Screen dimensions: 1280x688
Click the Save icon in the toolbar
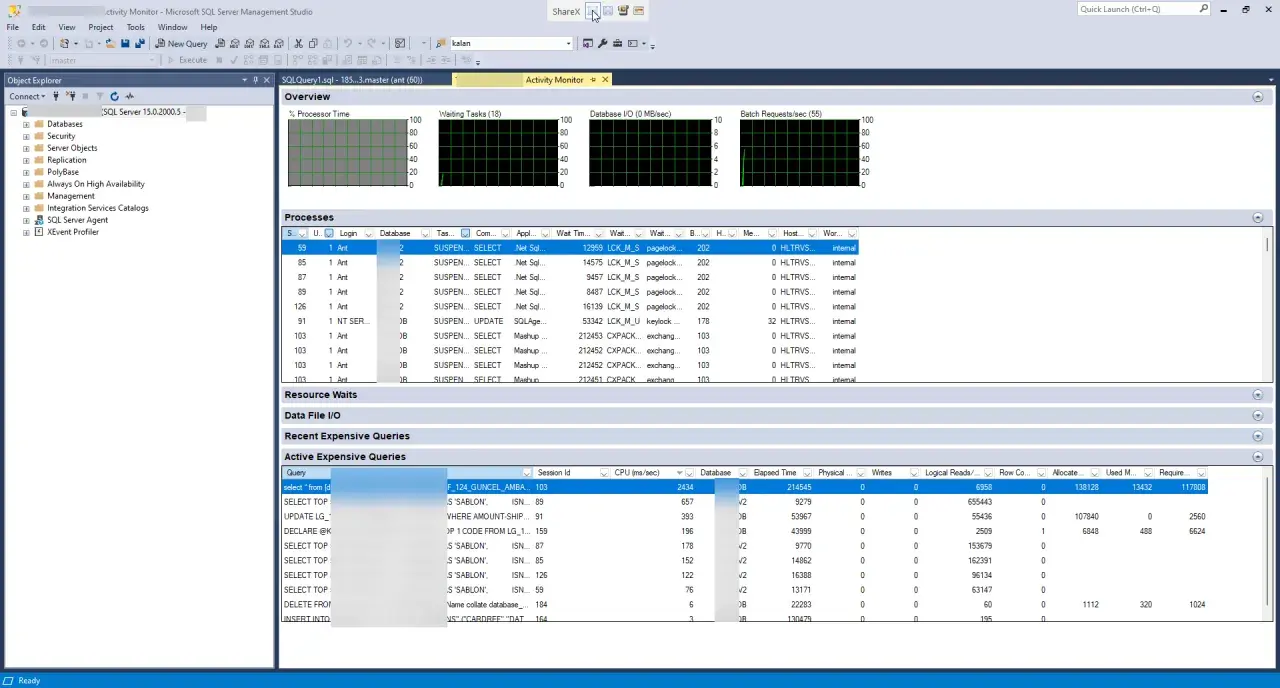click(125, 43)
